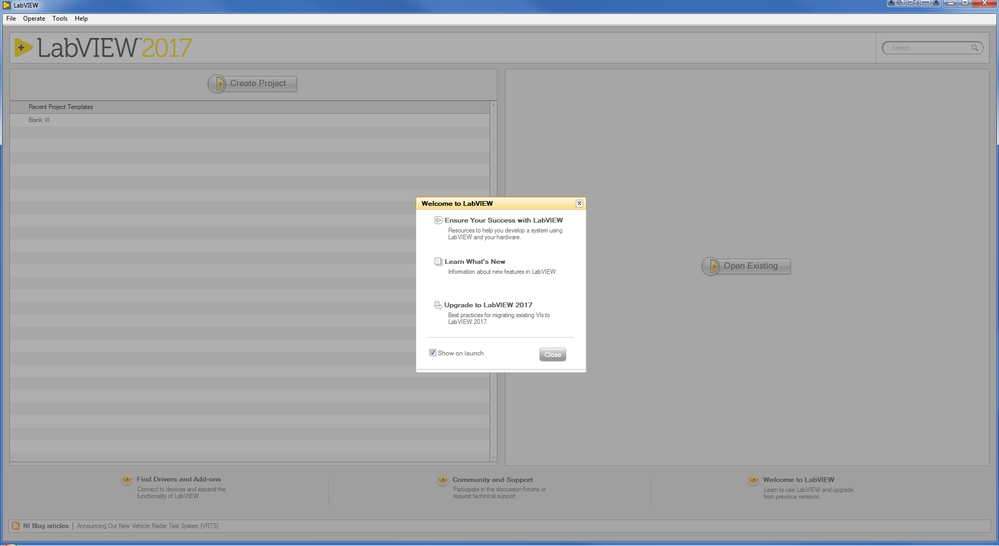Click the document icon beside Learn What's New
Screen dimensions: 999x546
point(438,262)
